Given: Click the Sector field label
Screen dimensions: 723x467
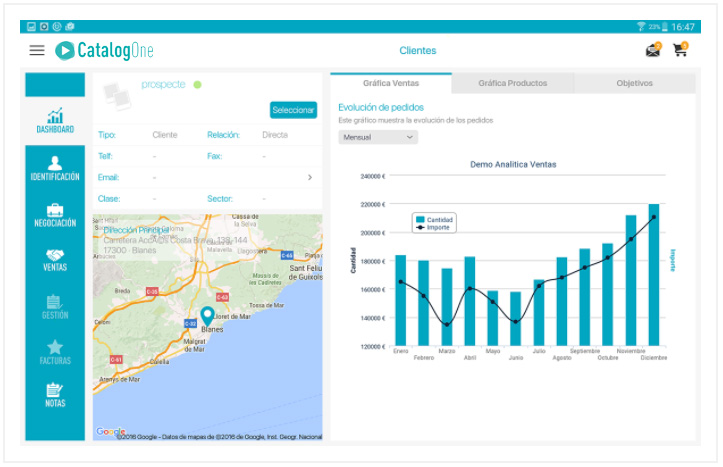Looking at the screenshot, I should coord(220,199).
